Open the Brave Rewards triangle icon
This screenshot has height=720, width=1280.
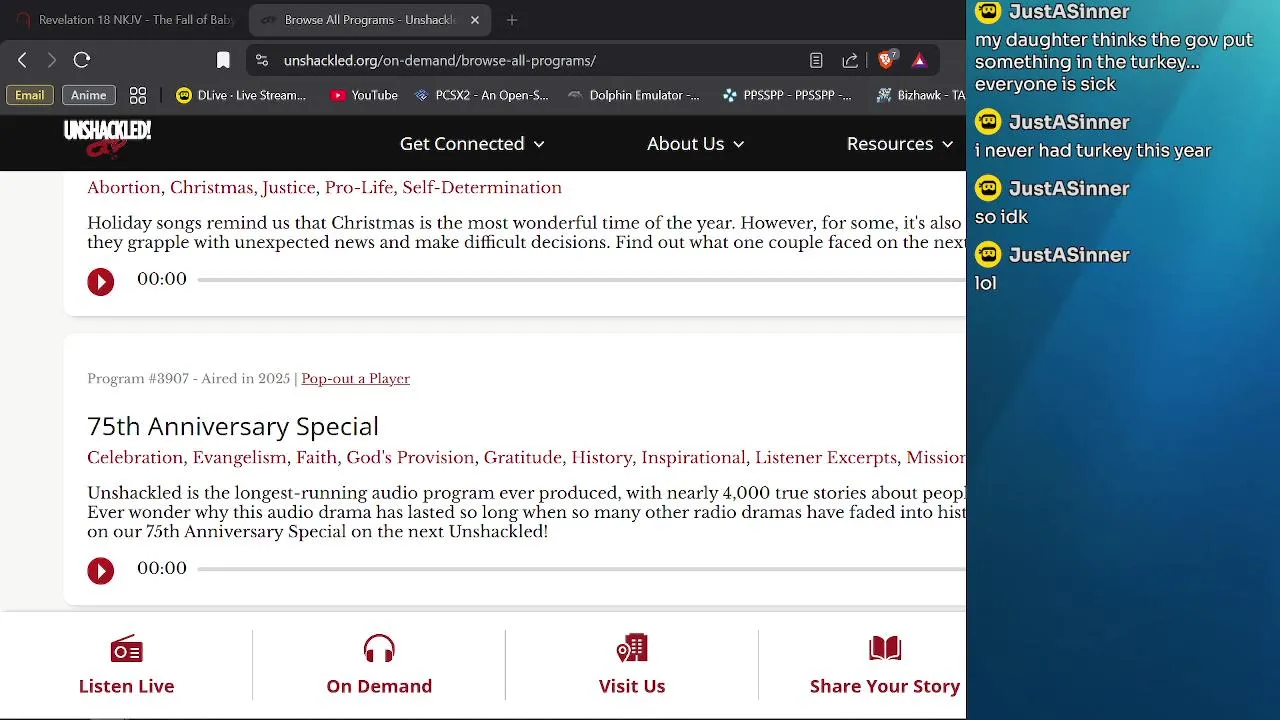pos(919,60)
